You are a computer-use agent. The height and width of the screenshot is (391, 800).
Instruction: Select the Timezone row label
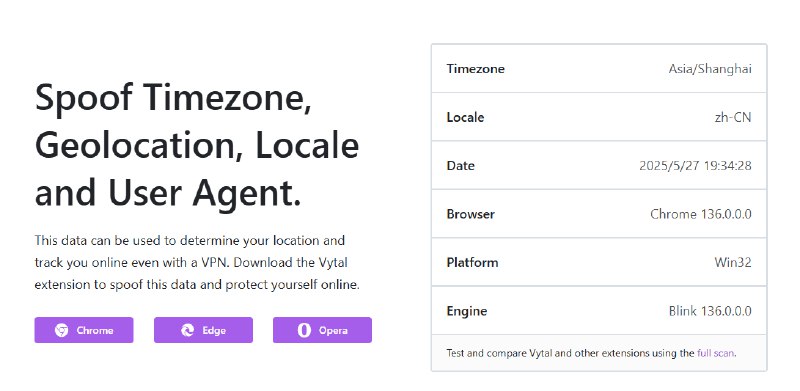coord(476,68)
